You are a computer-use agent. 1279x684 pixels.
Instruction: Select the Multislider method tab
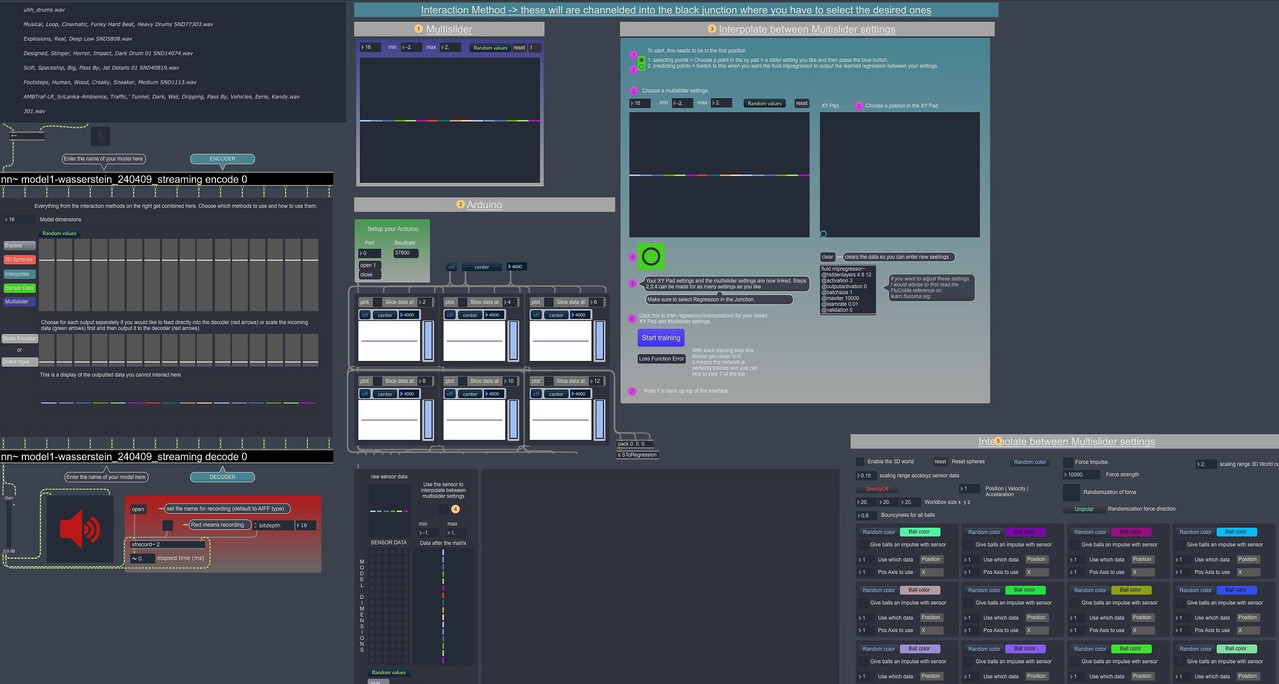(18, 301)
